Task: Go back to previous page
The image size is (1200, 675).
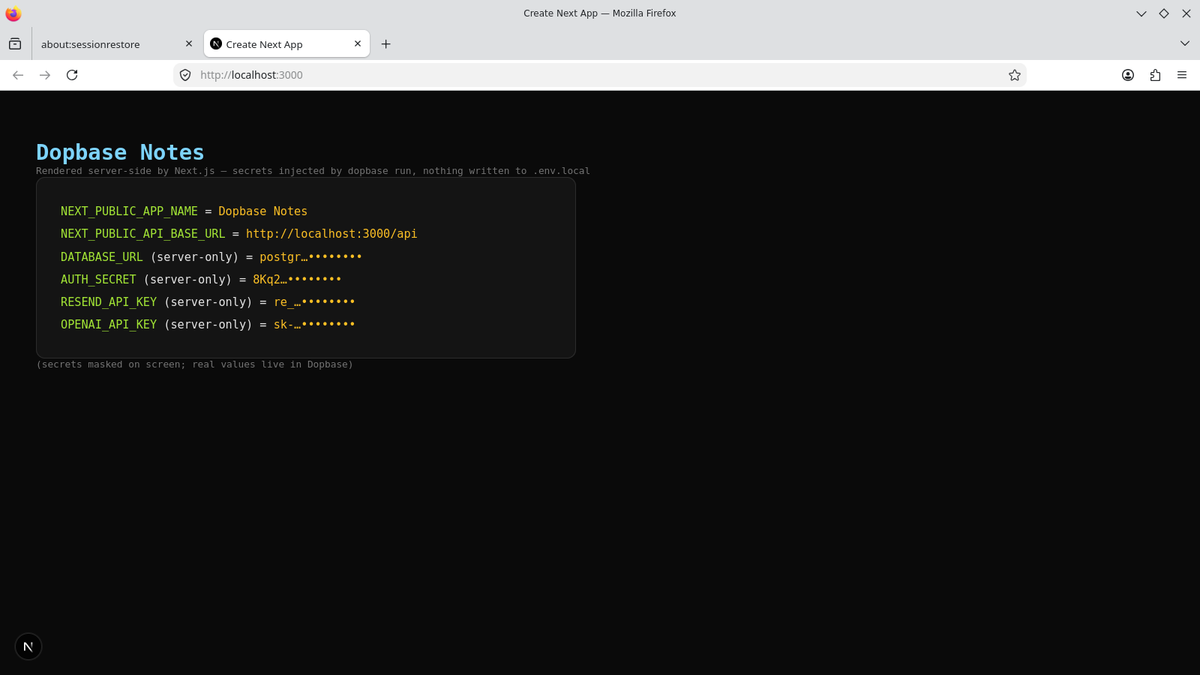Action: (x=18, y=75)
